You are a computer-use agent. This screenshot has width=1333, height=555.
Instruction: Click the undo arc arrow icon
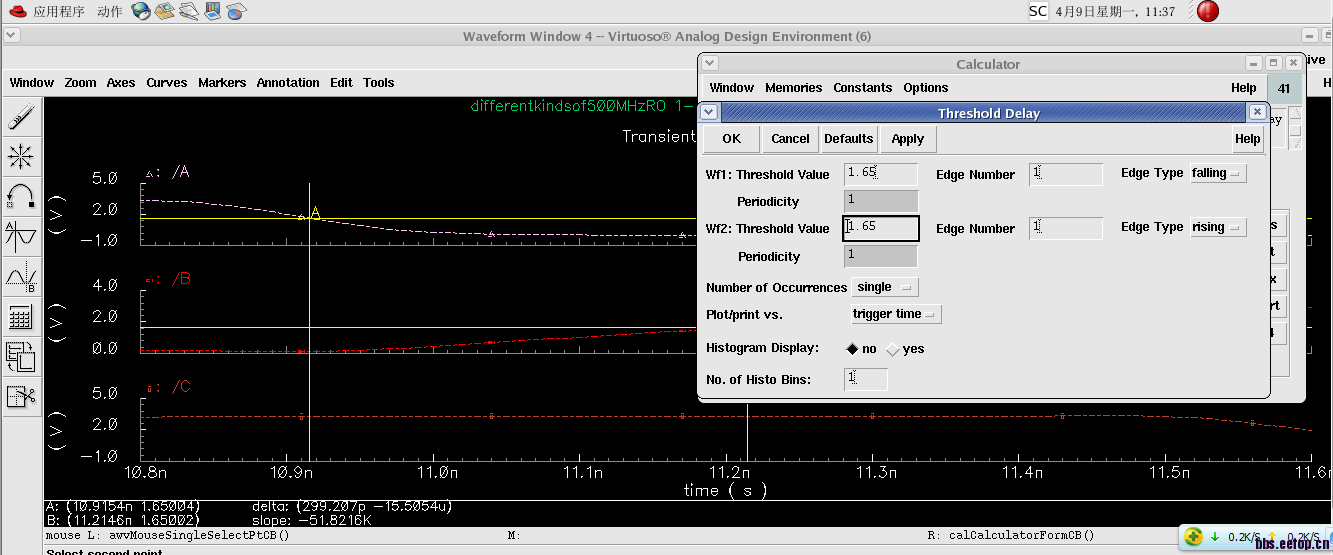[x=21, y=196]
